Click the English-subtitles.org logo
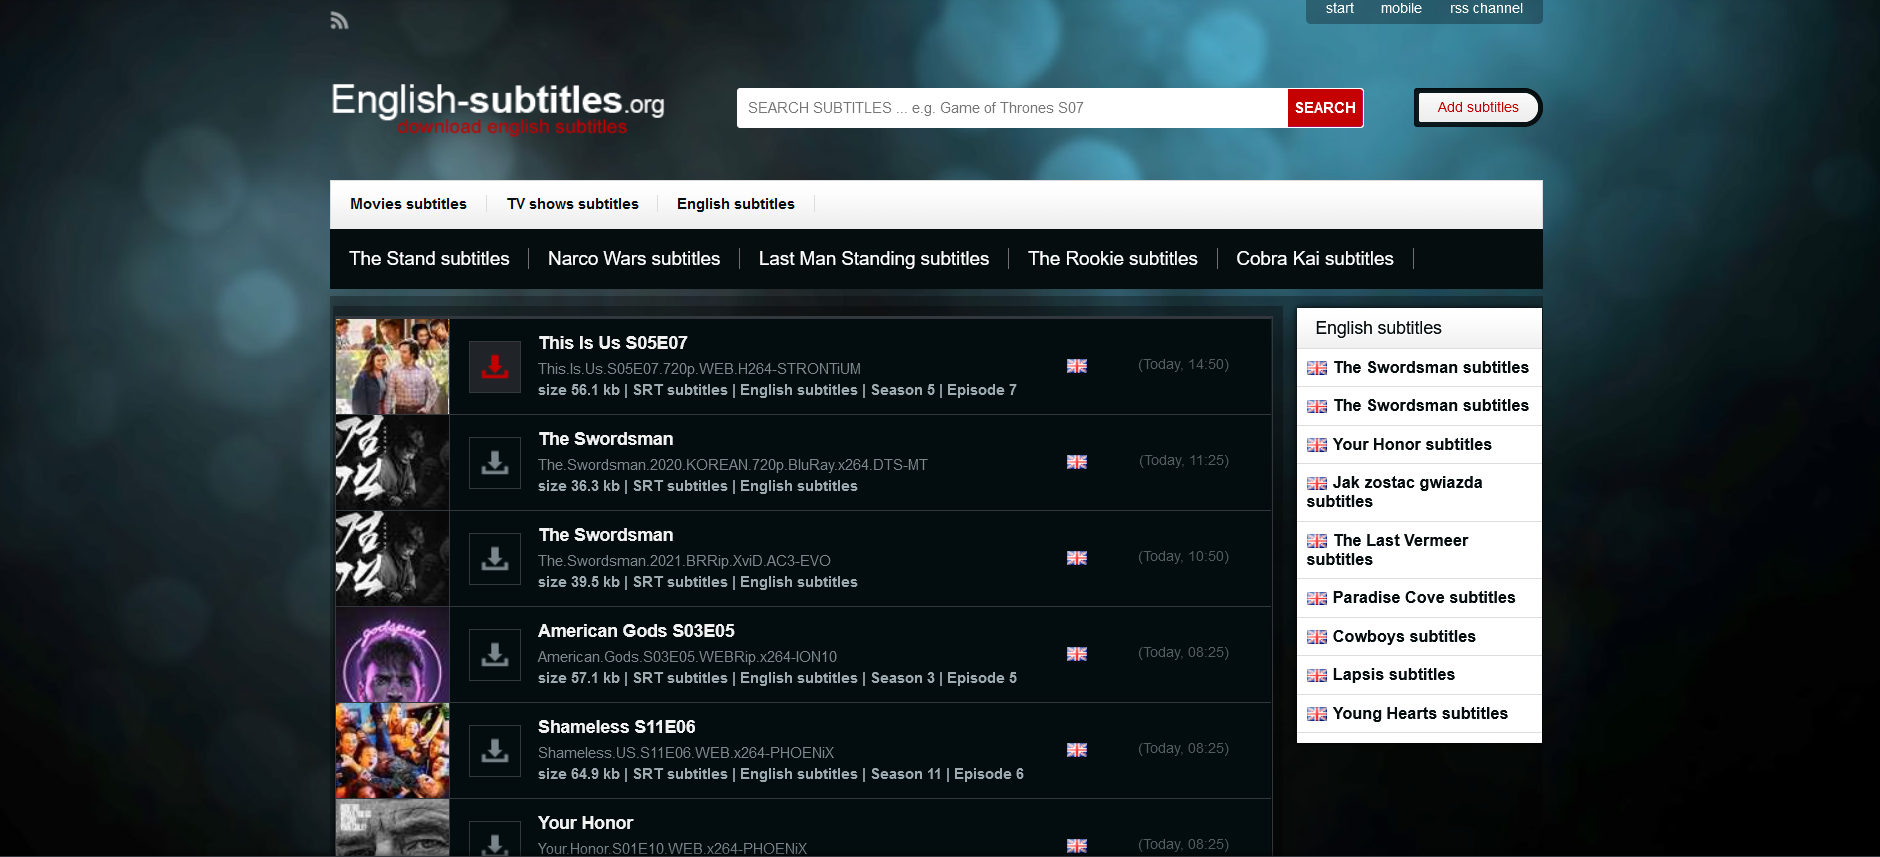Viewport: 1880px width, 857px height. 498,107
